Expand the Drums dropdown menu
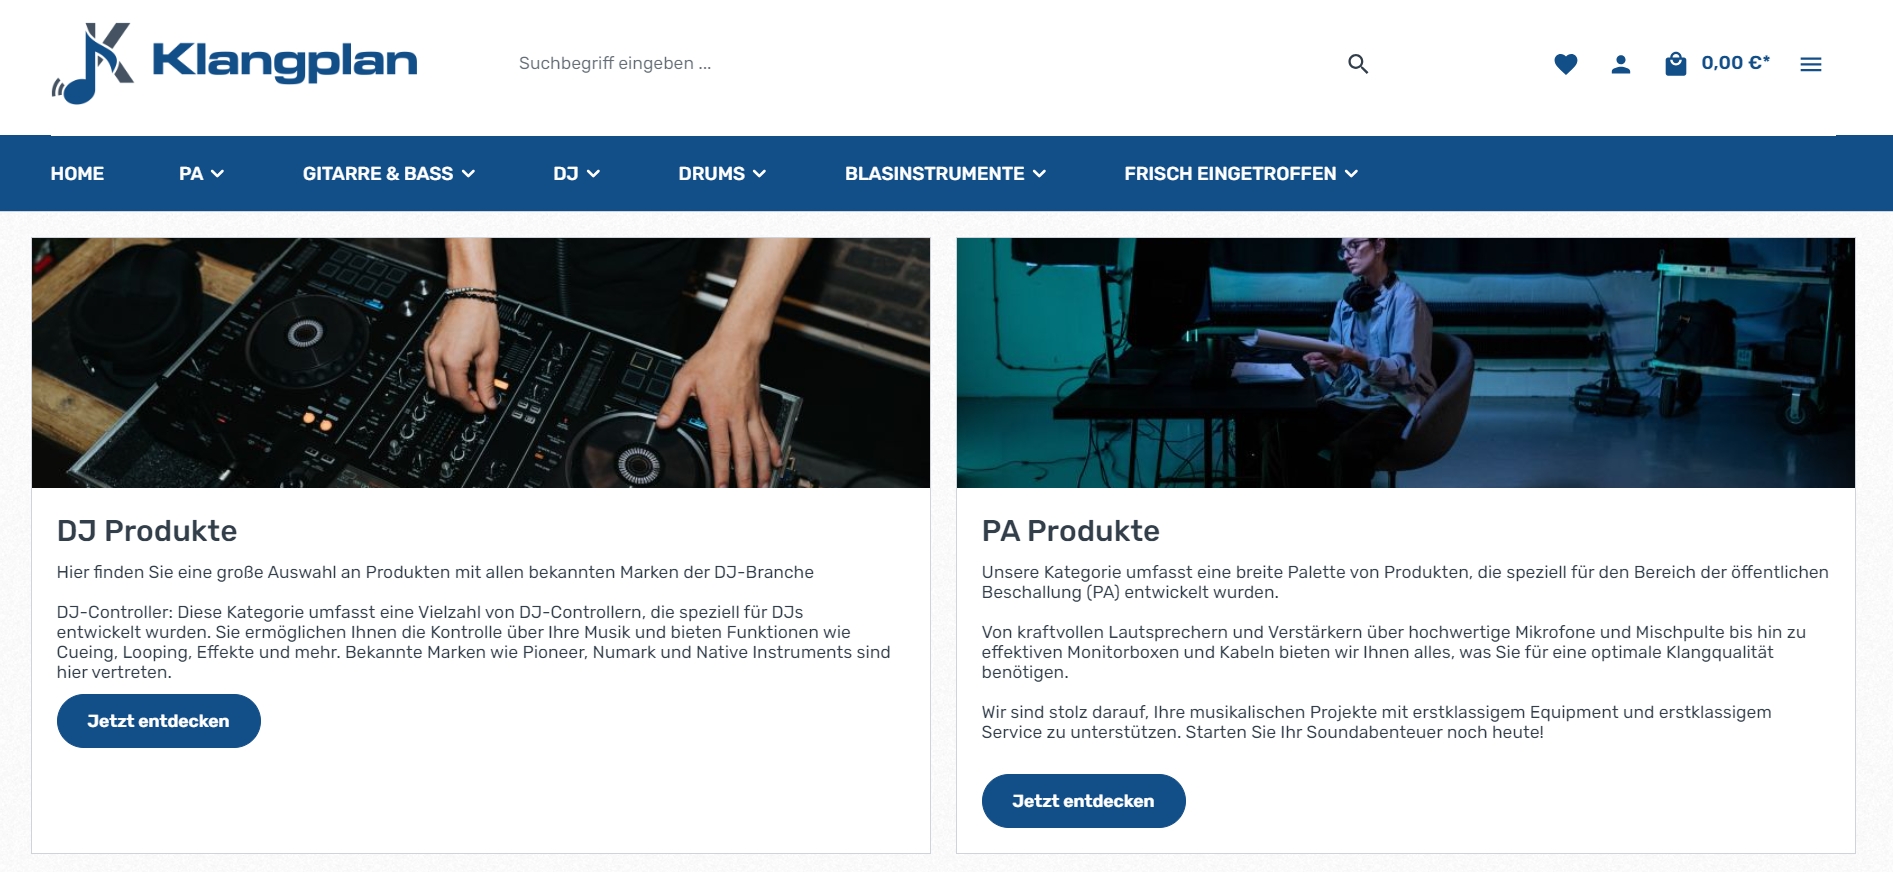Image resolution: width=1893 pixels, height=872 pixels. click(x=722, y=174)
